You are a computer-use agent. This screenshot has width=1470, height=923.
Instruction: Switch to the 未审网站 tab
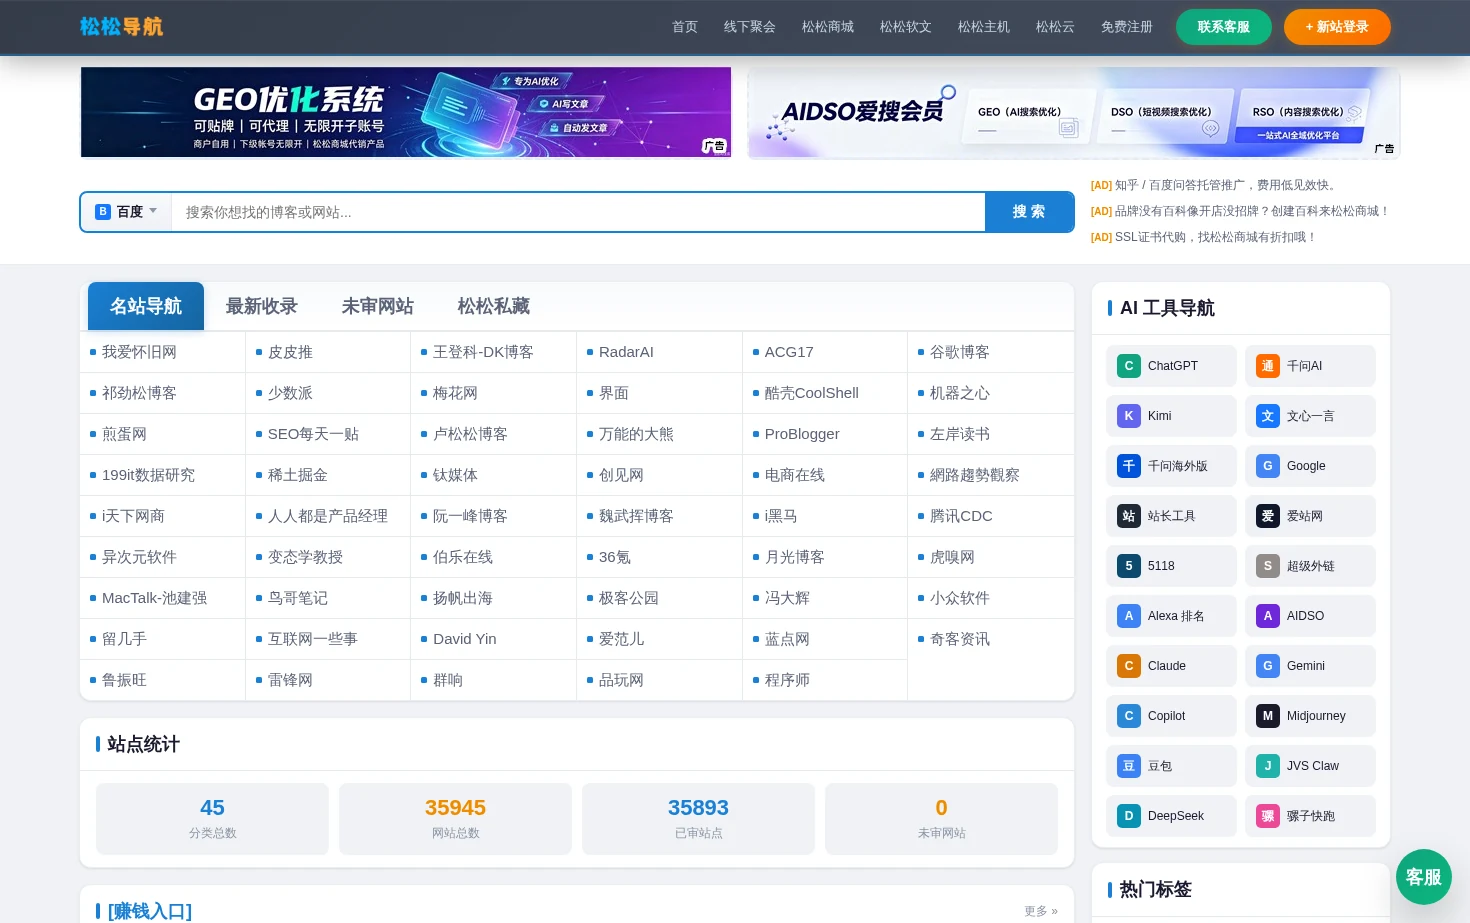pos(378,306)
